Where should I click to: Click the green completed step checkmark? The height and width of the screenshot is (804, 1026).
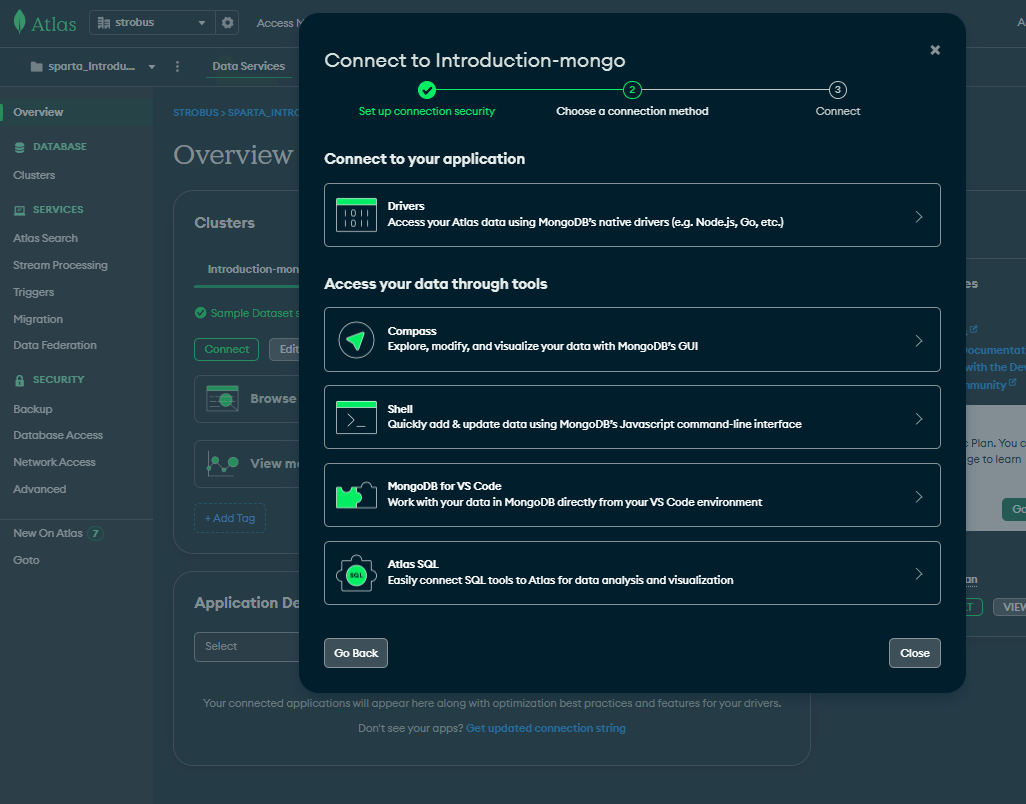[427, 90]
